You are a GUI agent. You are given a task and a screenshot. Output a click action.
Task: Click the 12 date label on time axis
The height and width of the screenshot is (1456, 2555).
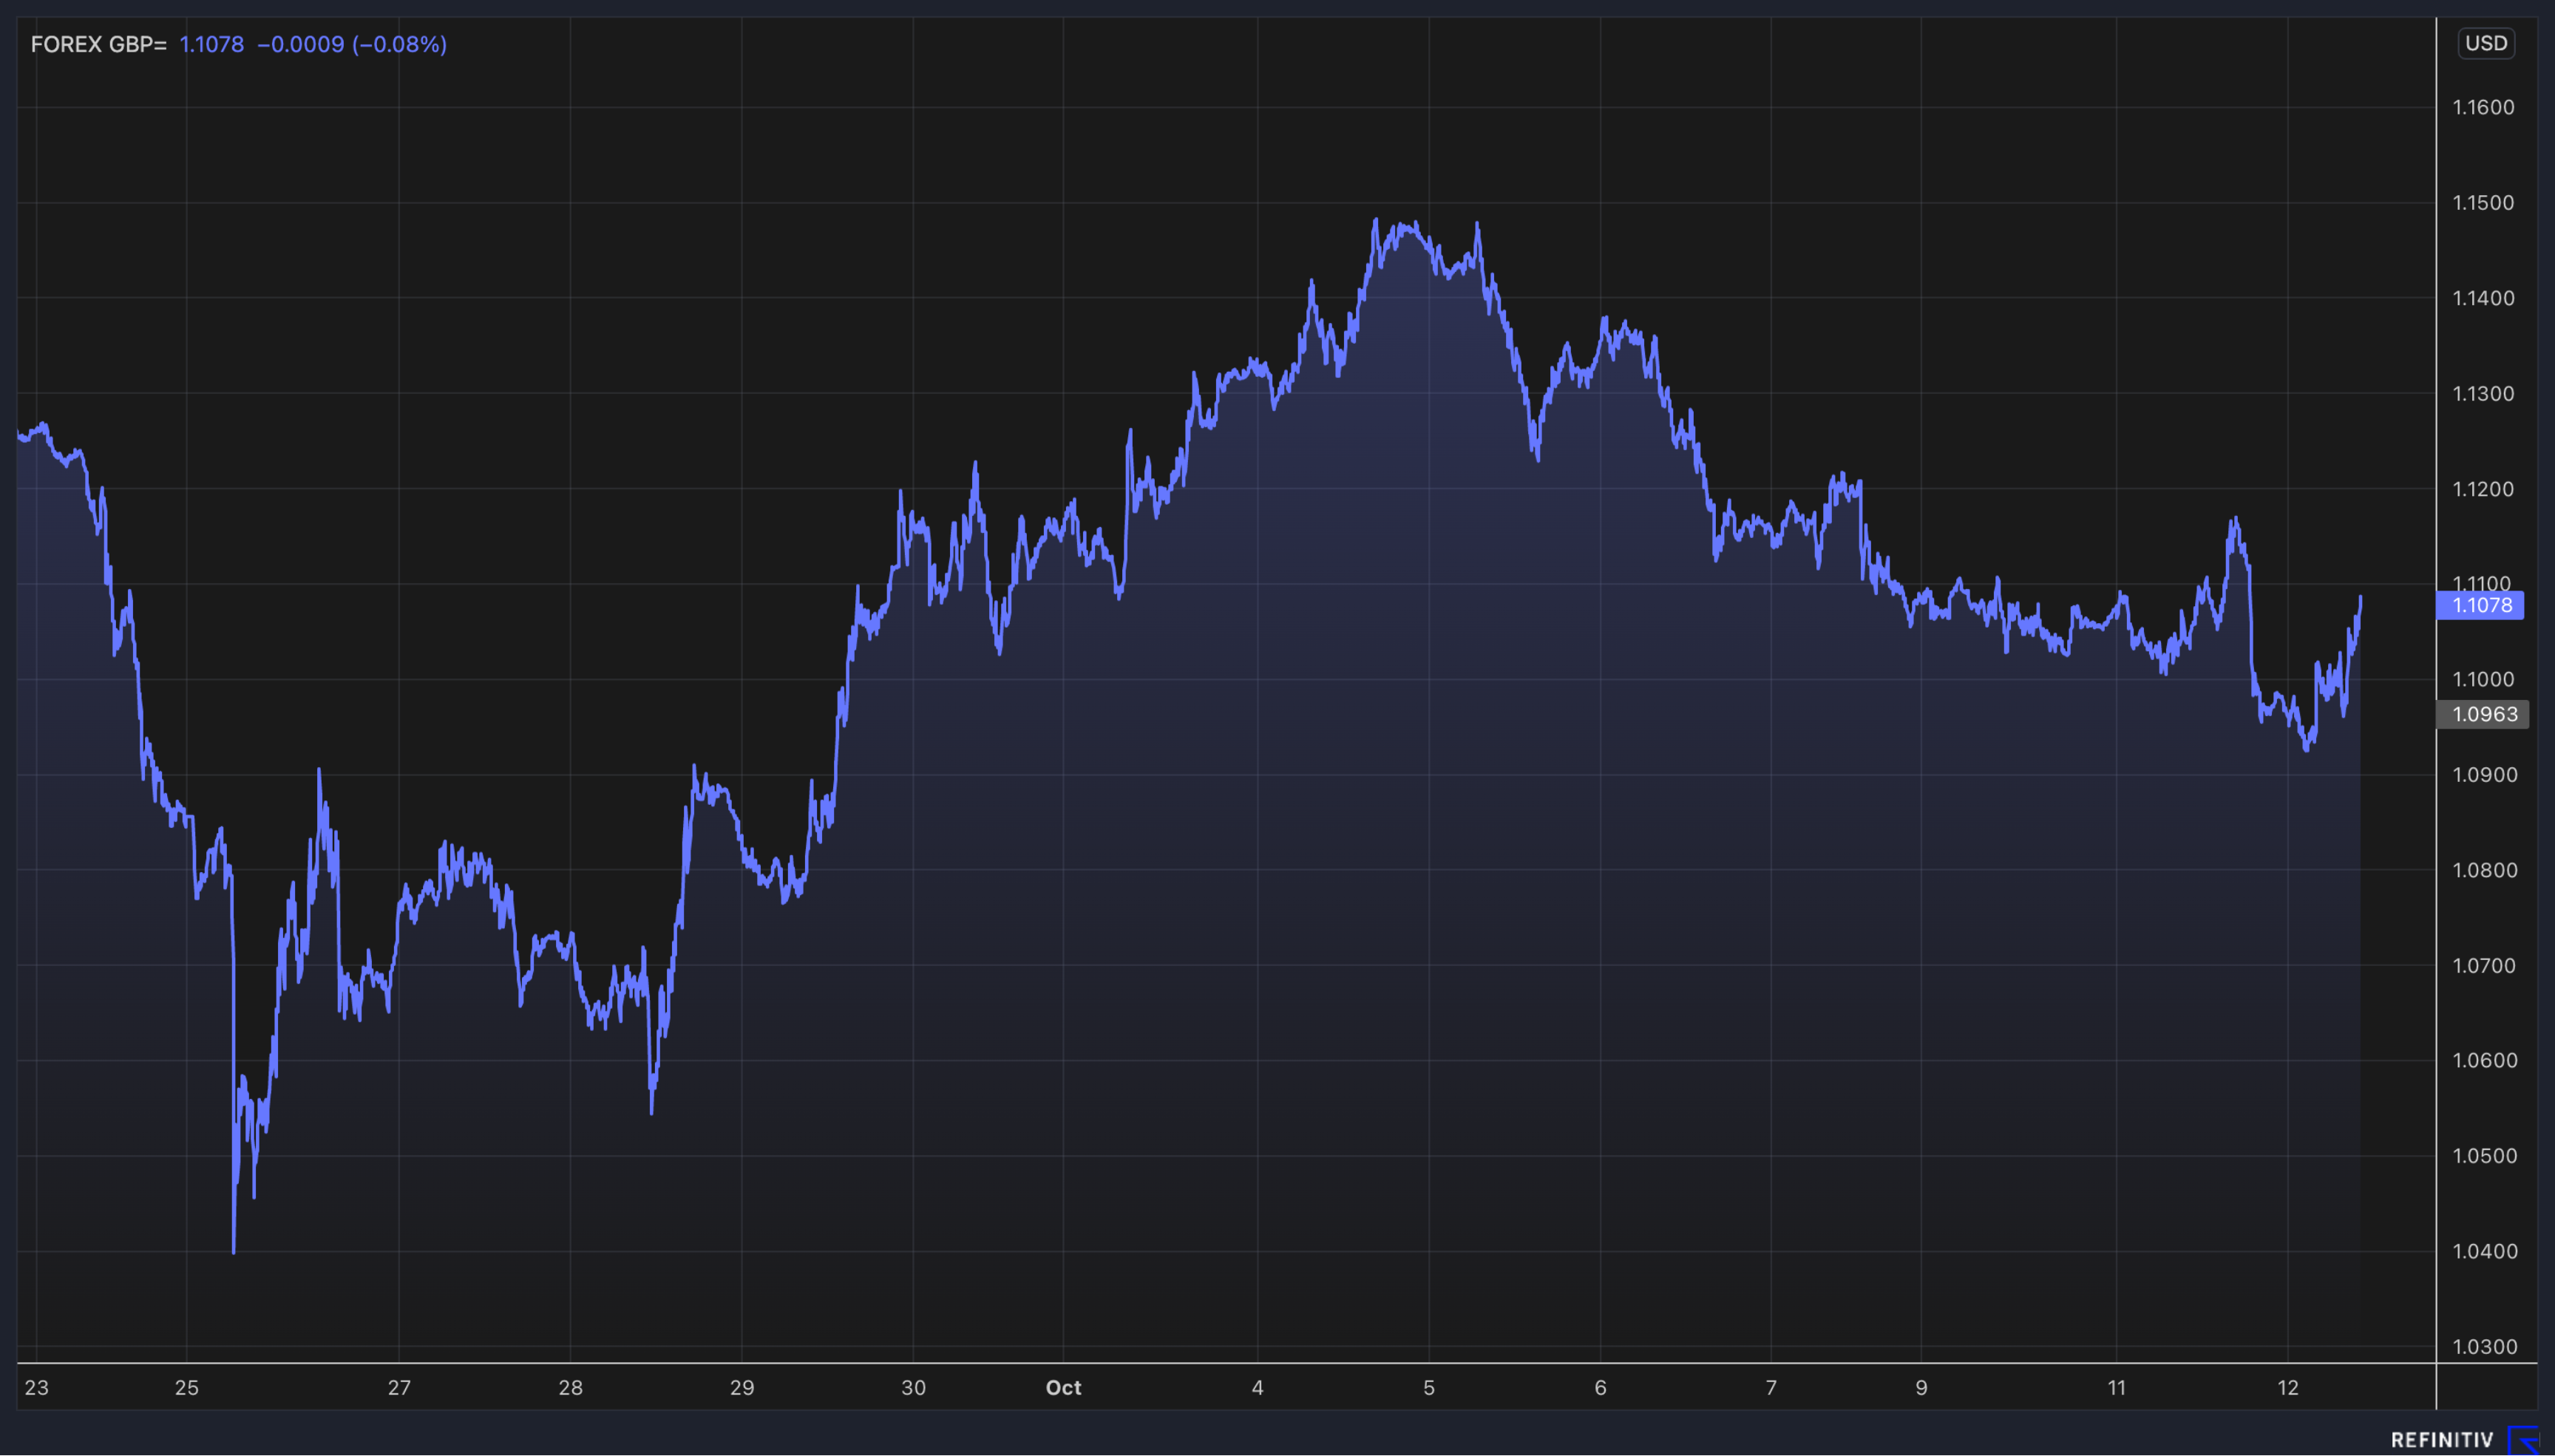pos(2288,1387)
